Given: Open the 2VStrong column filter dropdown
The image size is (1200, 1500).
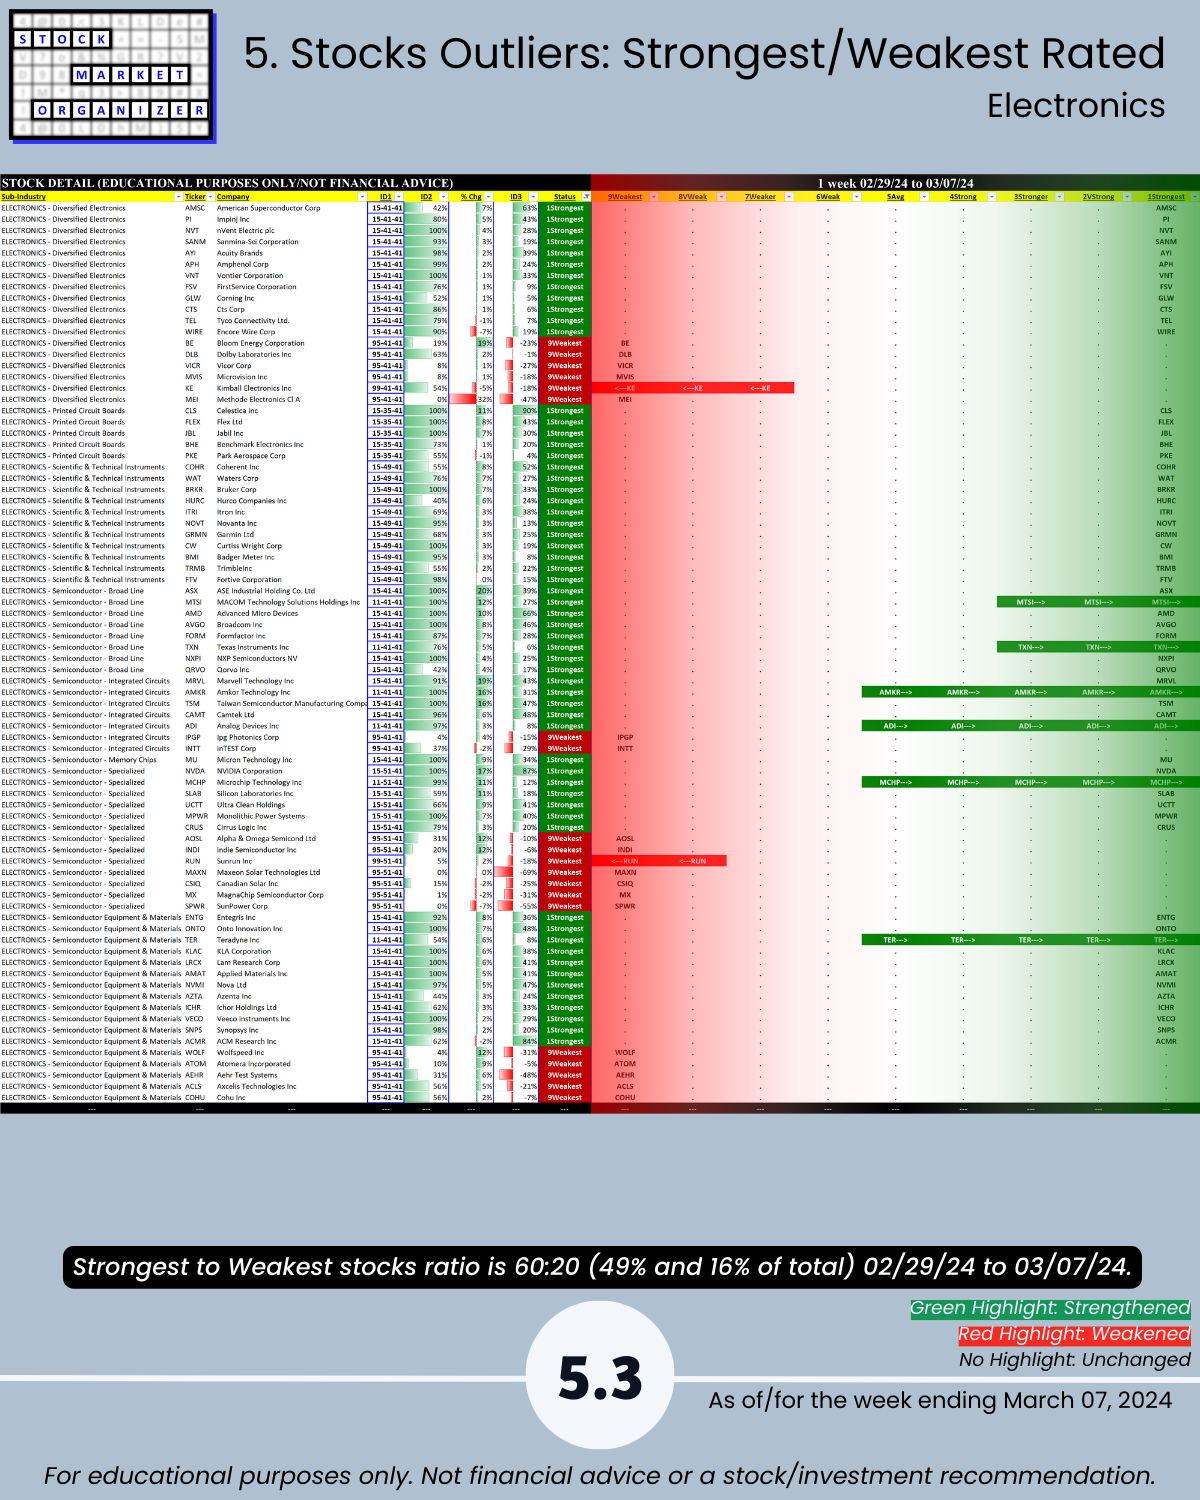Looking at the screenshot, I should (1126, 197).
